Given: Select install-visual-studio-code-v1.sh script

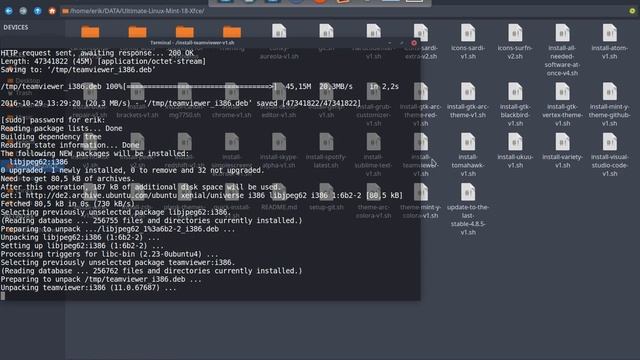Looking at the screenshot, I should click(x=609, y=155).
